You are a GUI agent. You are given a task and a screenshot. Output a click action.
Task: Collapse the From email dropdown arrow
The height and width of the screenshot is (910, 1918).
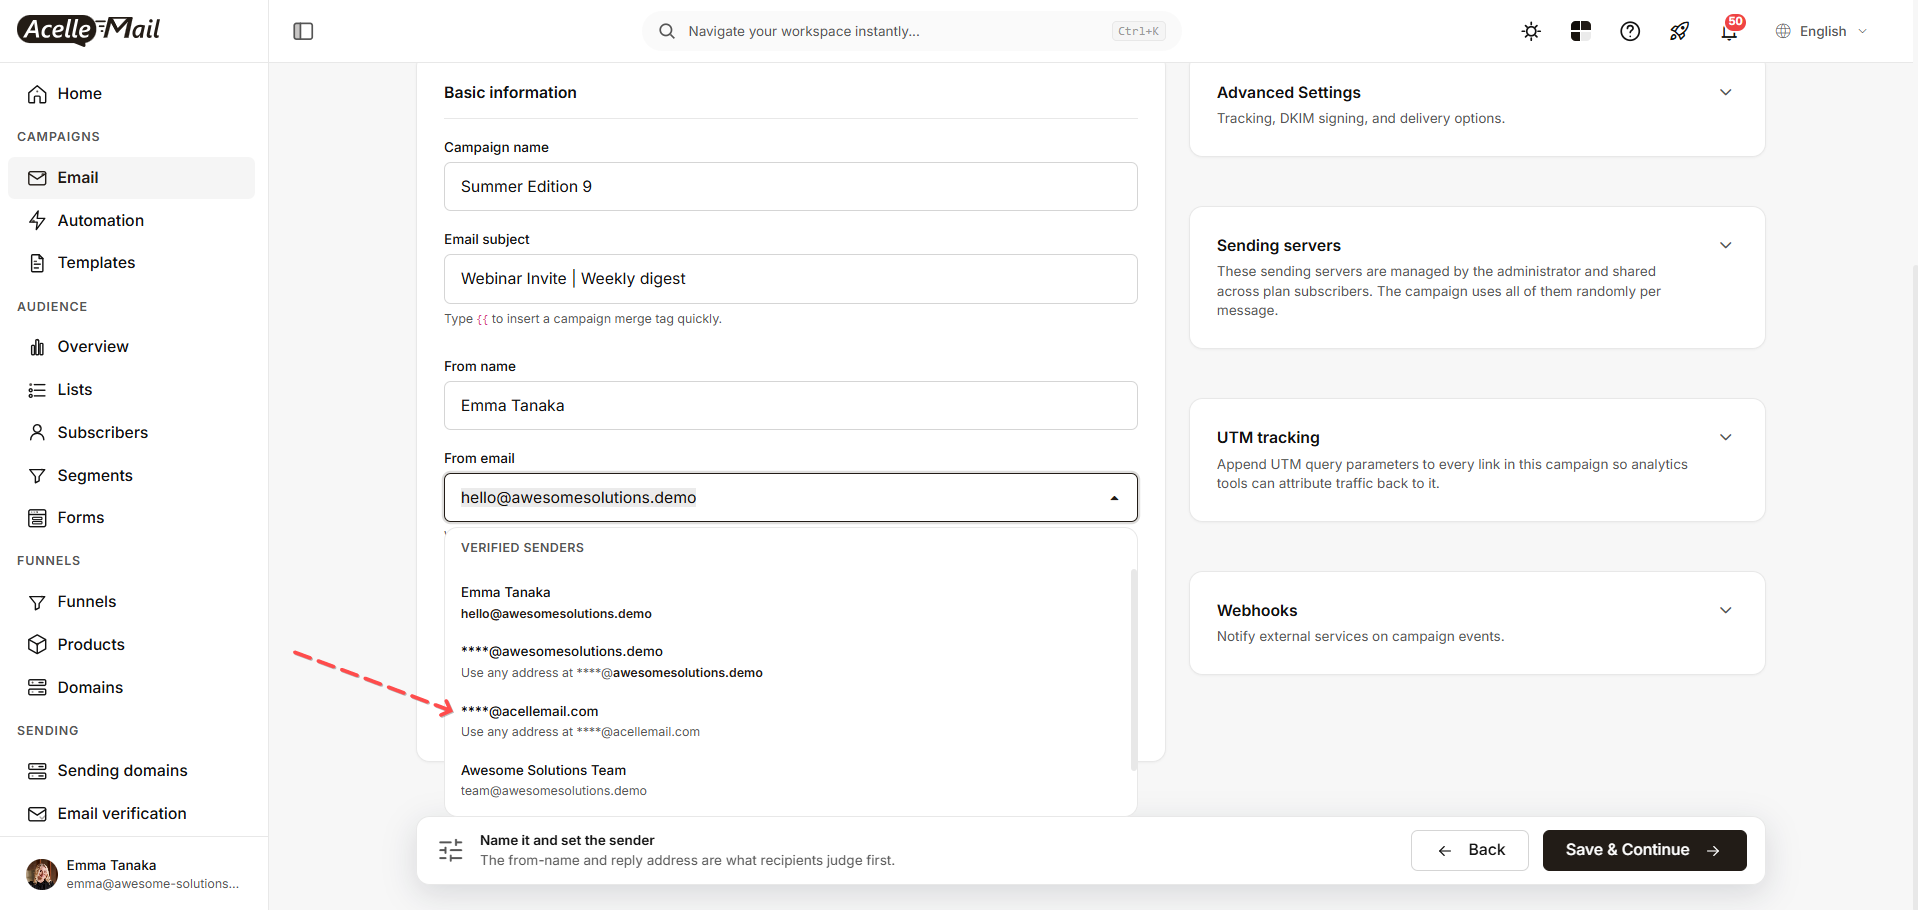click(1114, 498)
